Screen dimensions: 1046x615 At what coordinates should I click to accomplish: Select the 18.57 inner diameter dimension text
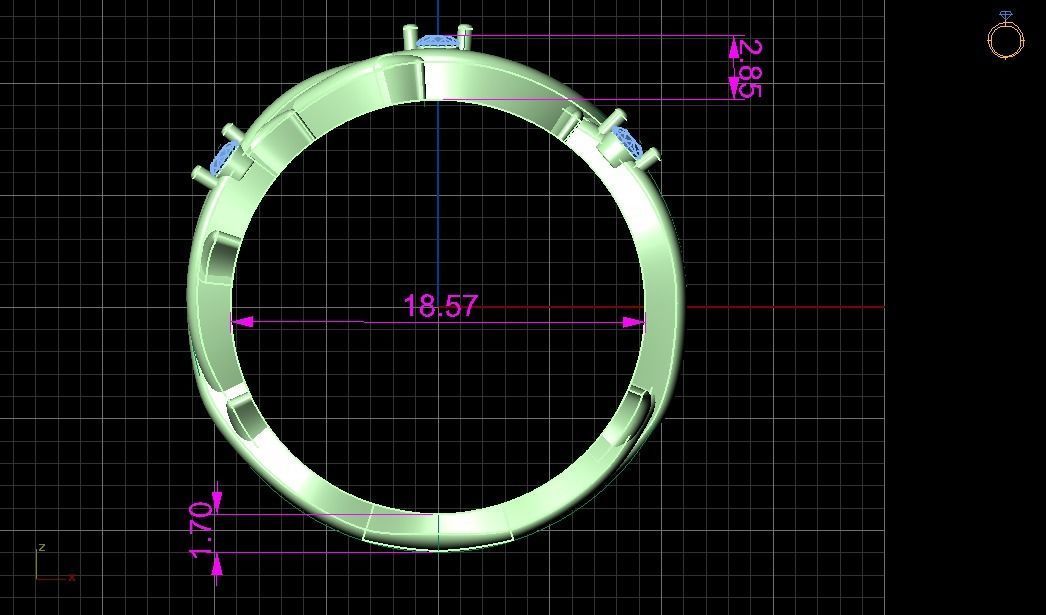(x=441, y=306)
